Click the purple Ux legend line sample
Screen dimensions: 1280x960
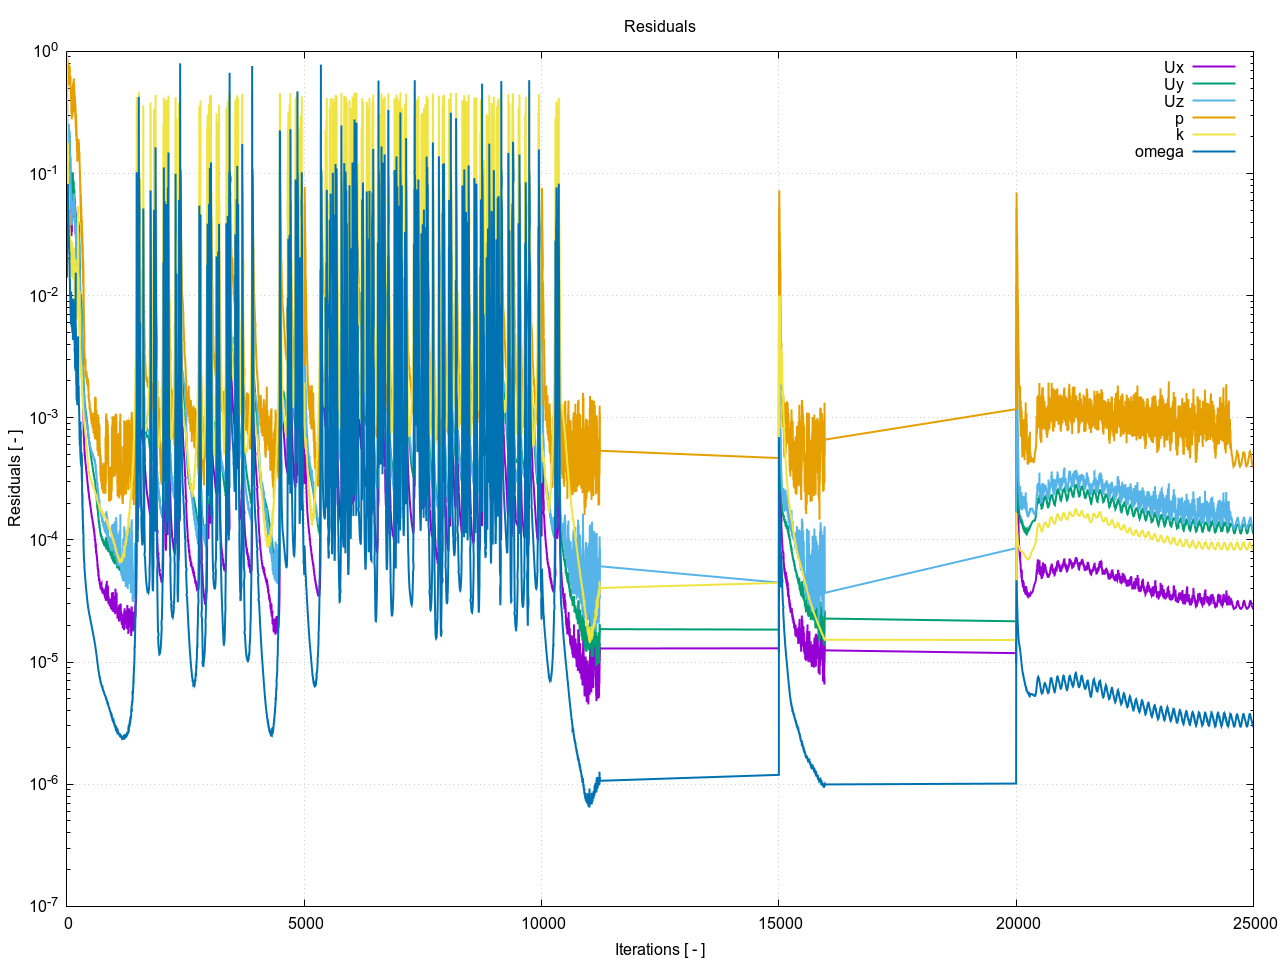1213,68
